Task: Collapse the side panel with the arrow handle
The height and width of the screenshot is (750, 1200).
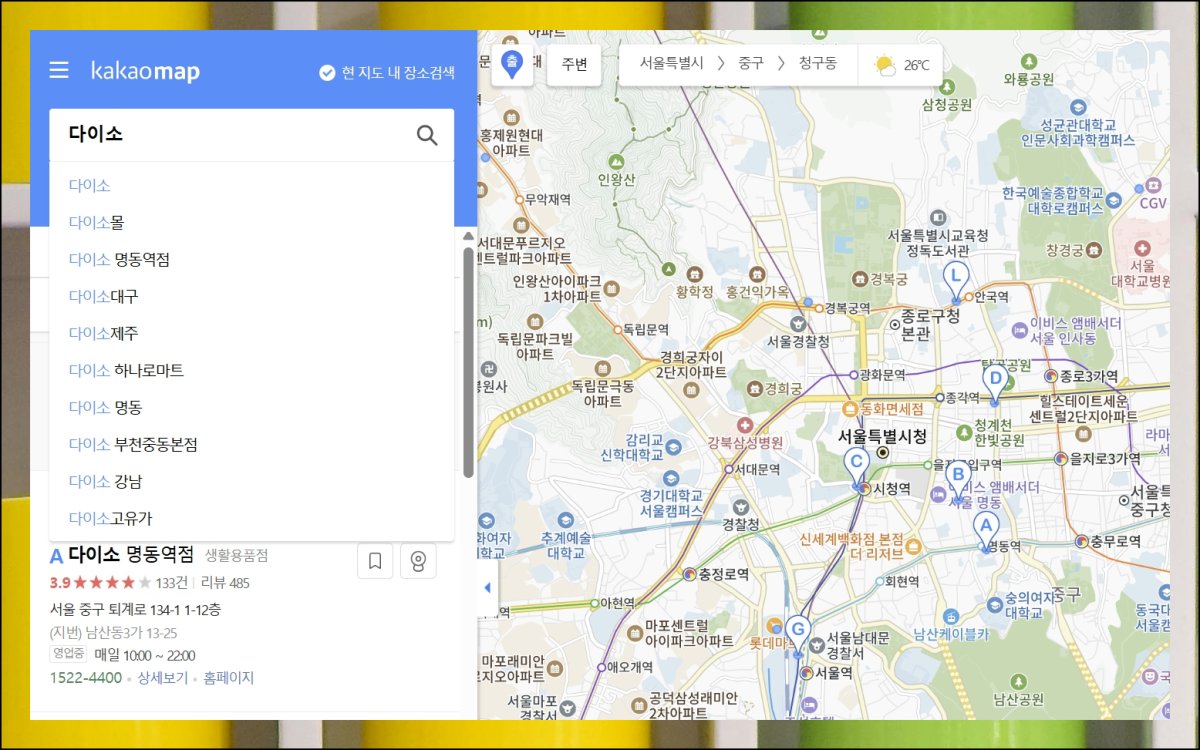Action: click(x=488, y=588)
